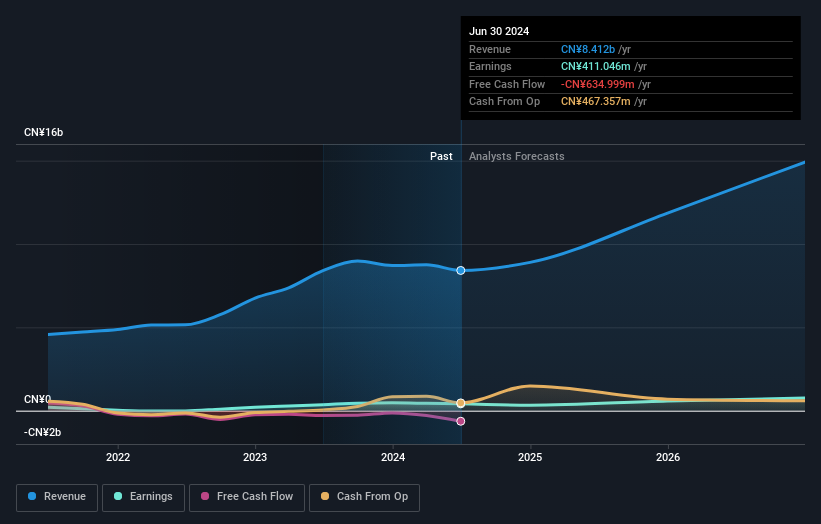Image resolution: width=821 pixels, height=524 pixels.
Task: Click the Past label on chart
Action: (x=441, y=156)
